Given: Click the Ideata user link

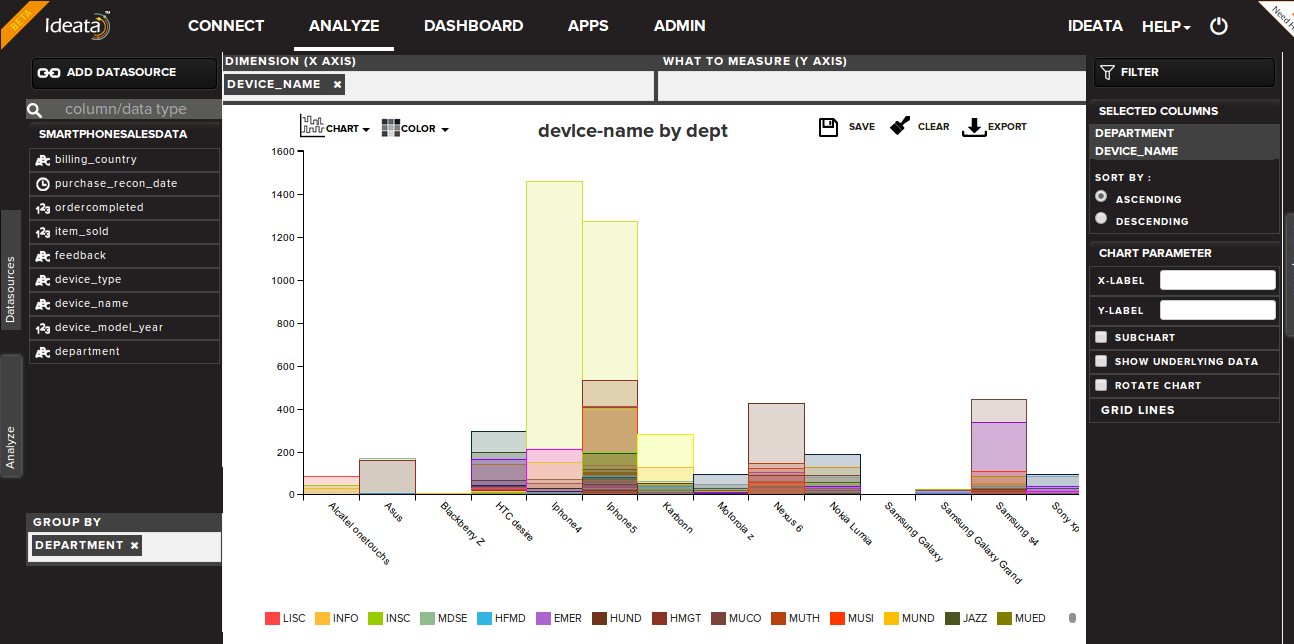Looking at the screenshot, I should pyautogui.click(x=1095, y=26).
